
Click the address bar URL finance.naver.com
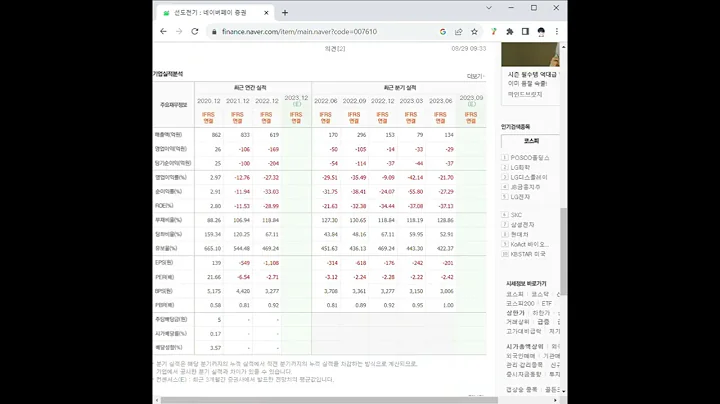tap(299, 32)
